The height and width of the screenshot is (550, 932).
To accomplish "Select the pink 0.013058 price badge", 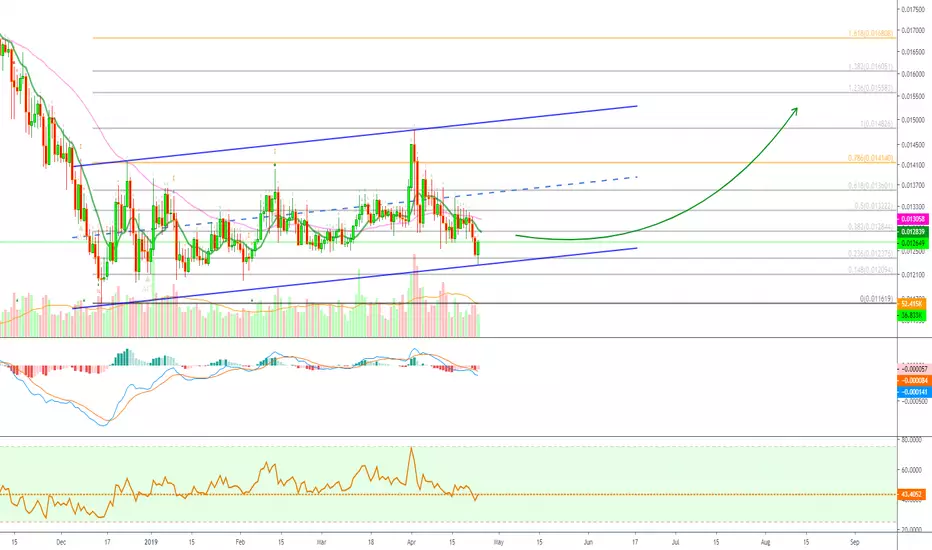I will pos(912,219).
